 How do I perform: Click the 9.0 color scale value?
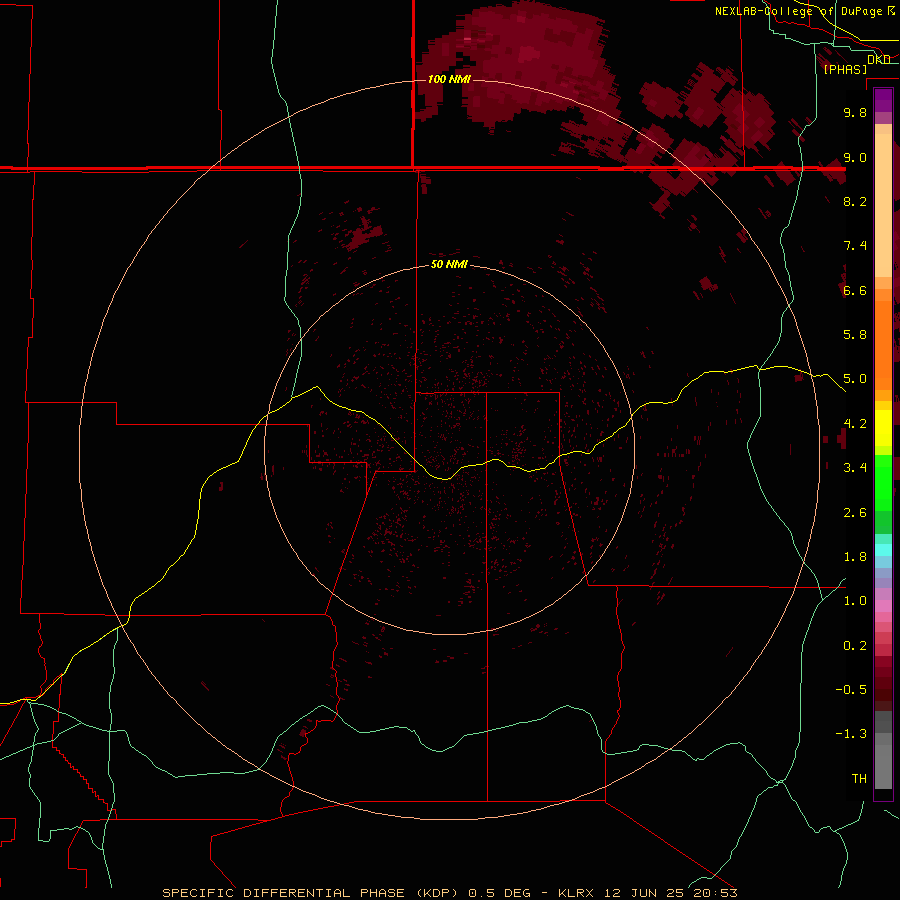[855, 157]
